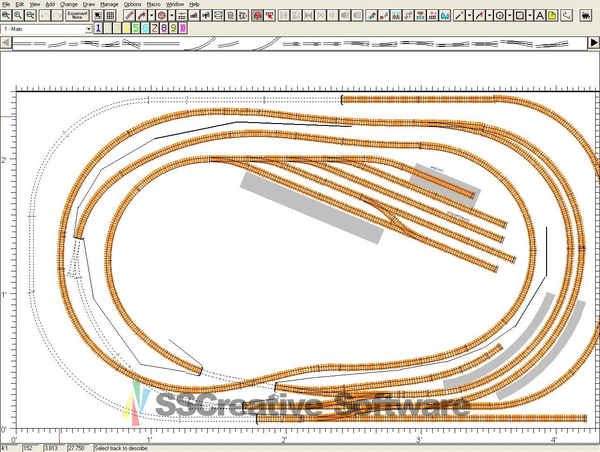
Task: Open the File menu
Action: coord(6,4)
